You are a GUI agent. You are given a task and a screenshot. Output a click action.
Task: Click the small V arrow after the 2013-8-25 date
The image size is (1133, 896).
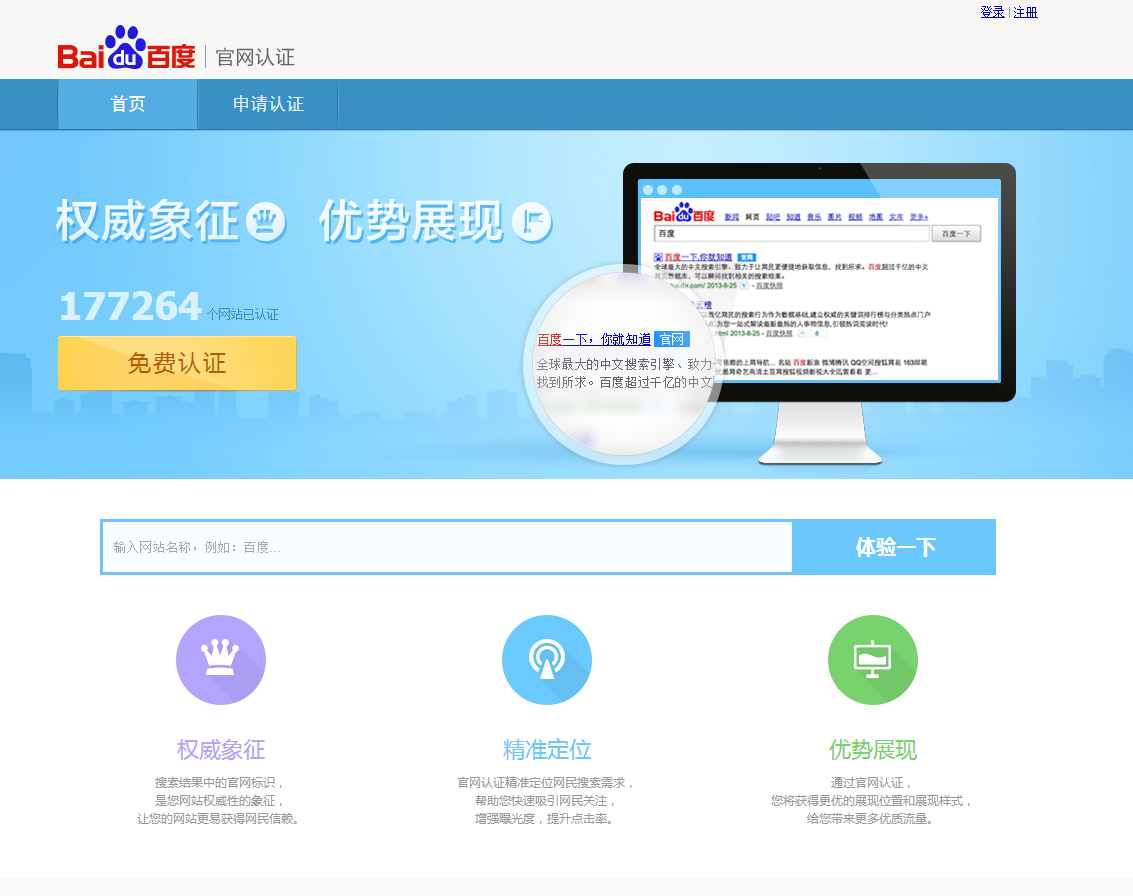coord(743,286)
